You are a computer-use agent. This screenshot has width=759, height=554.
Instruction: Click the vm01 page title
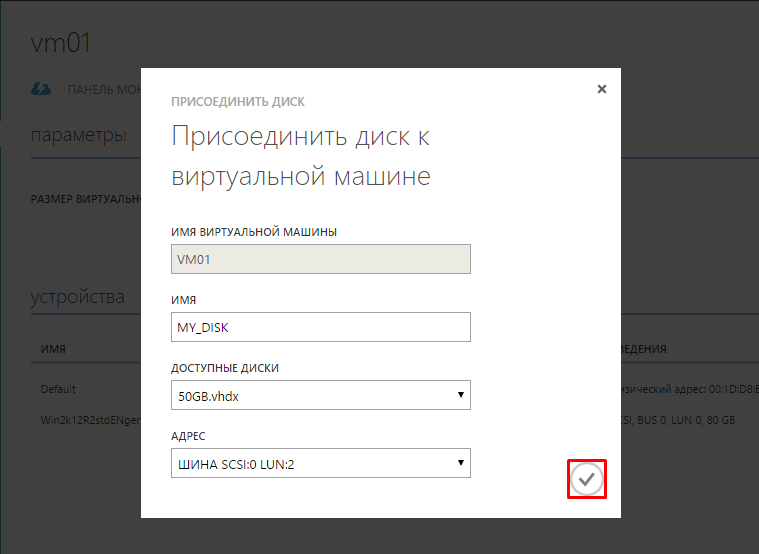point(62,42)
